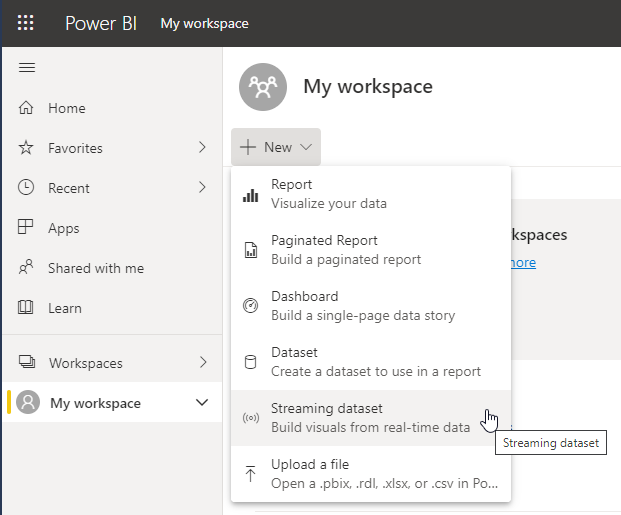Click the 'Build a paginated report' description

(346, 259)
